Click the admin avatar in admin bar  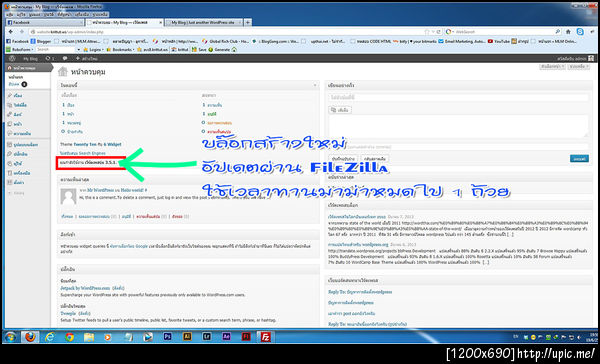pos(591,59)
